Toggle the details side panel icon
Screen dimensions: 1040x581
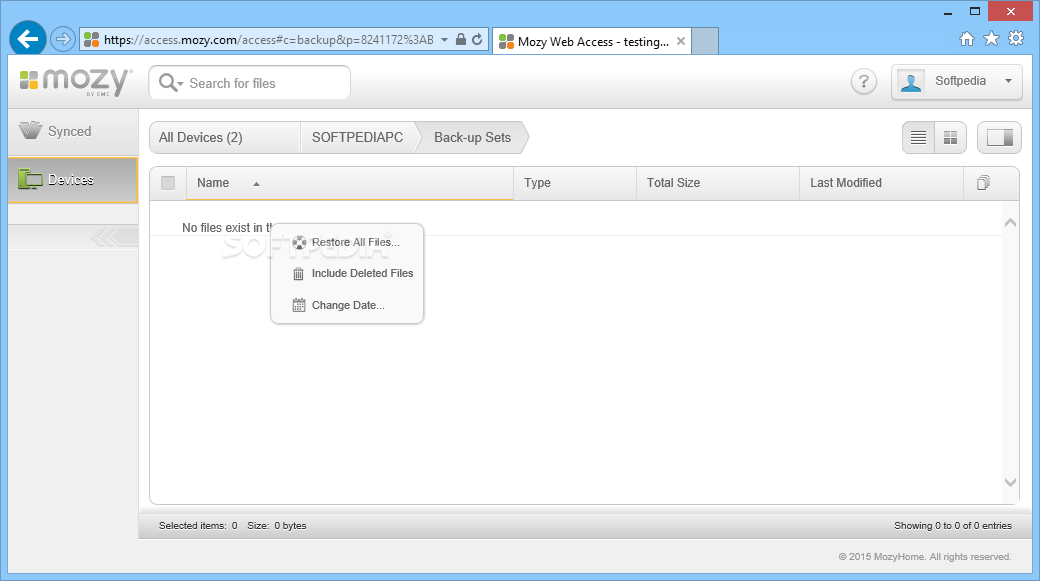[x=999, y=137]
